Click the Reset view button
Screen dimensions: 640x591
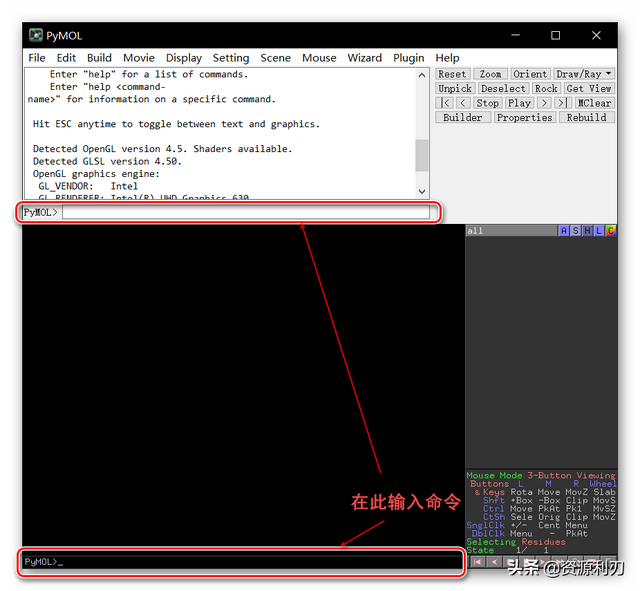452,74
